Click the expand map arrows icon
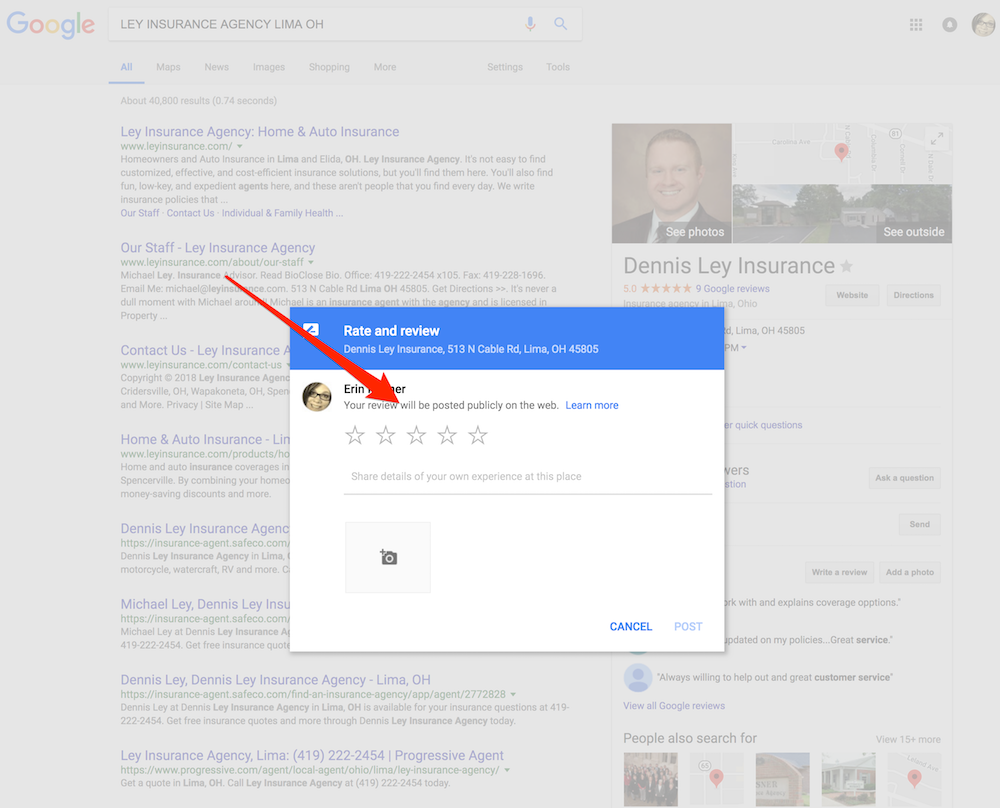The image size is (1000, 808). click(x=936, y=138)
